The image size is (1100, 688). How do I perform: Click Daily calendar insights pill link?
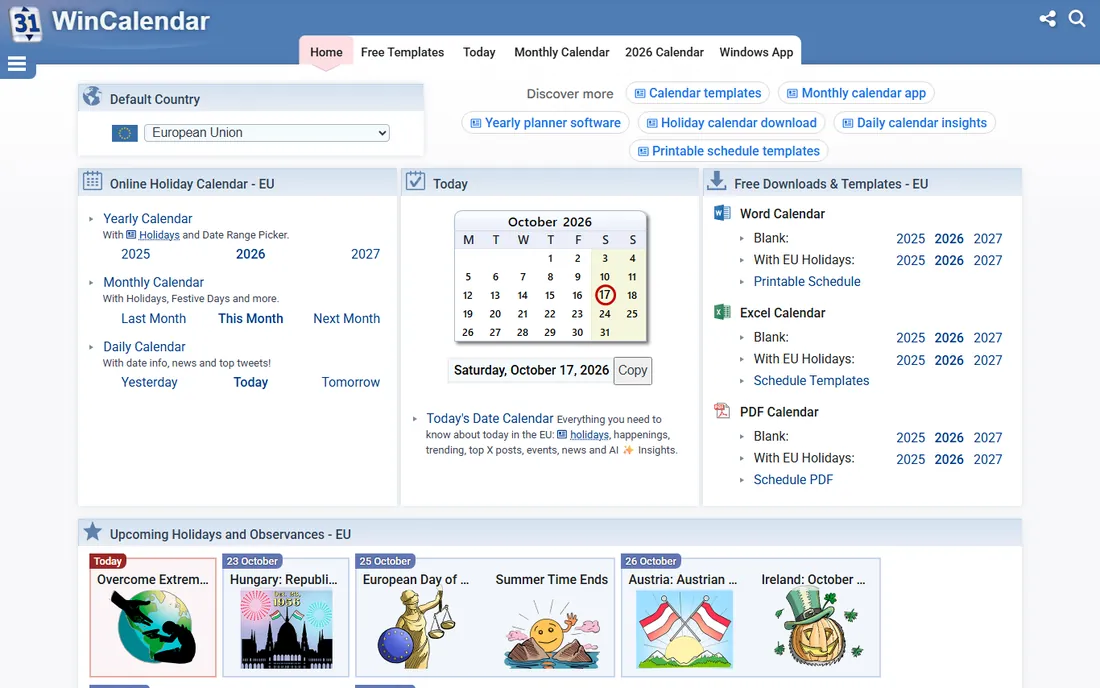click(915, 123)
